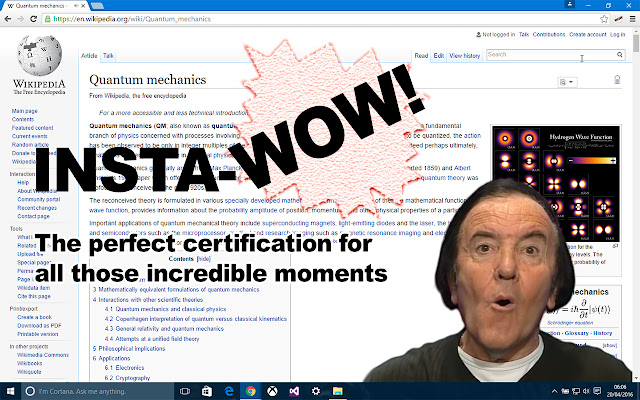640x400 pixels.
Task: Open the Main page sidebar link
Action: pyautogui.click(x=24, y=111)
